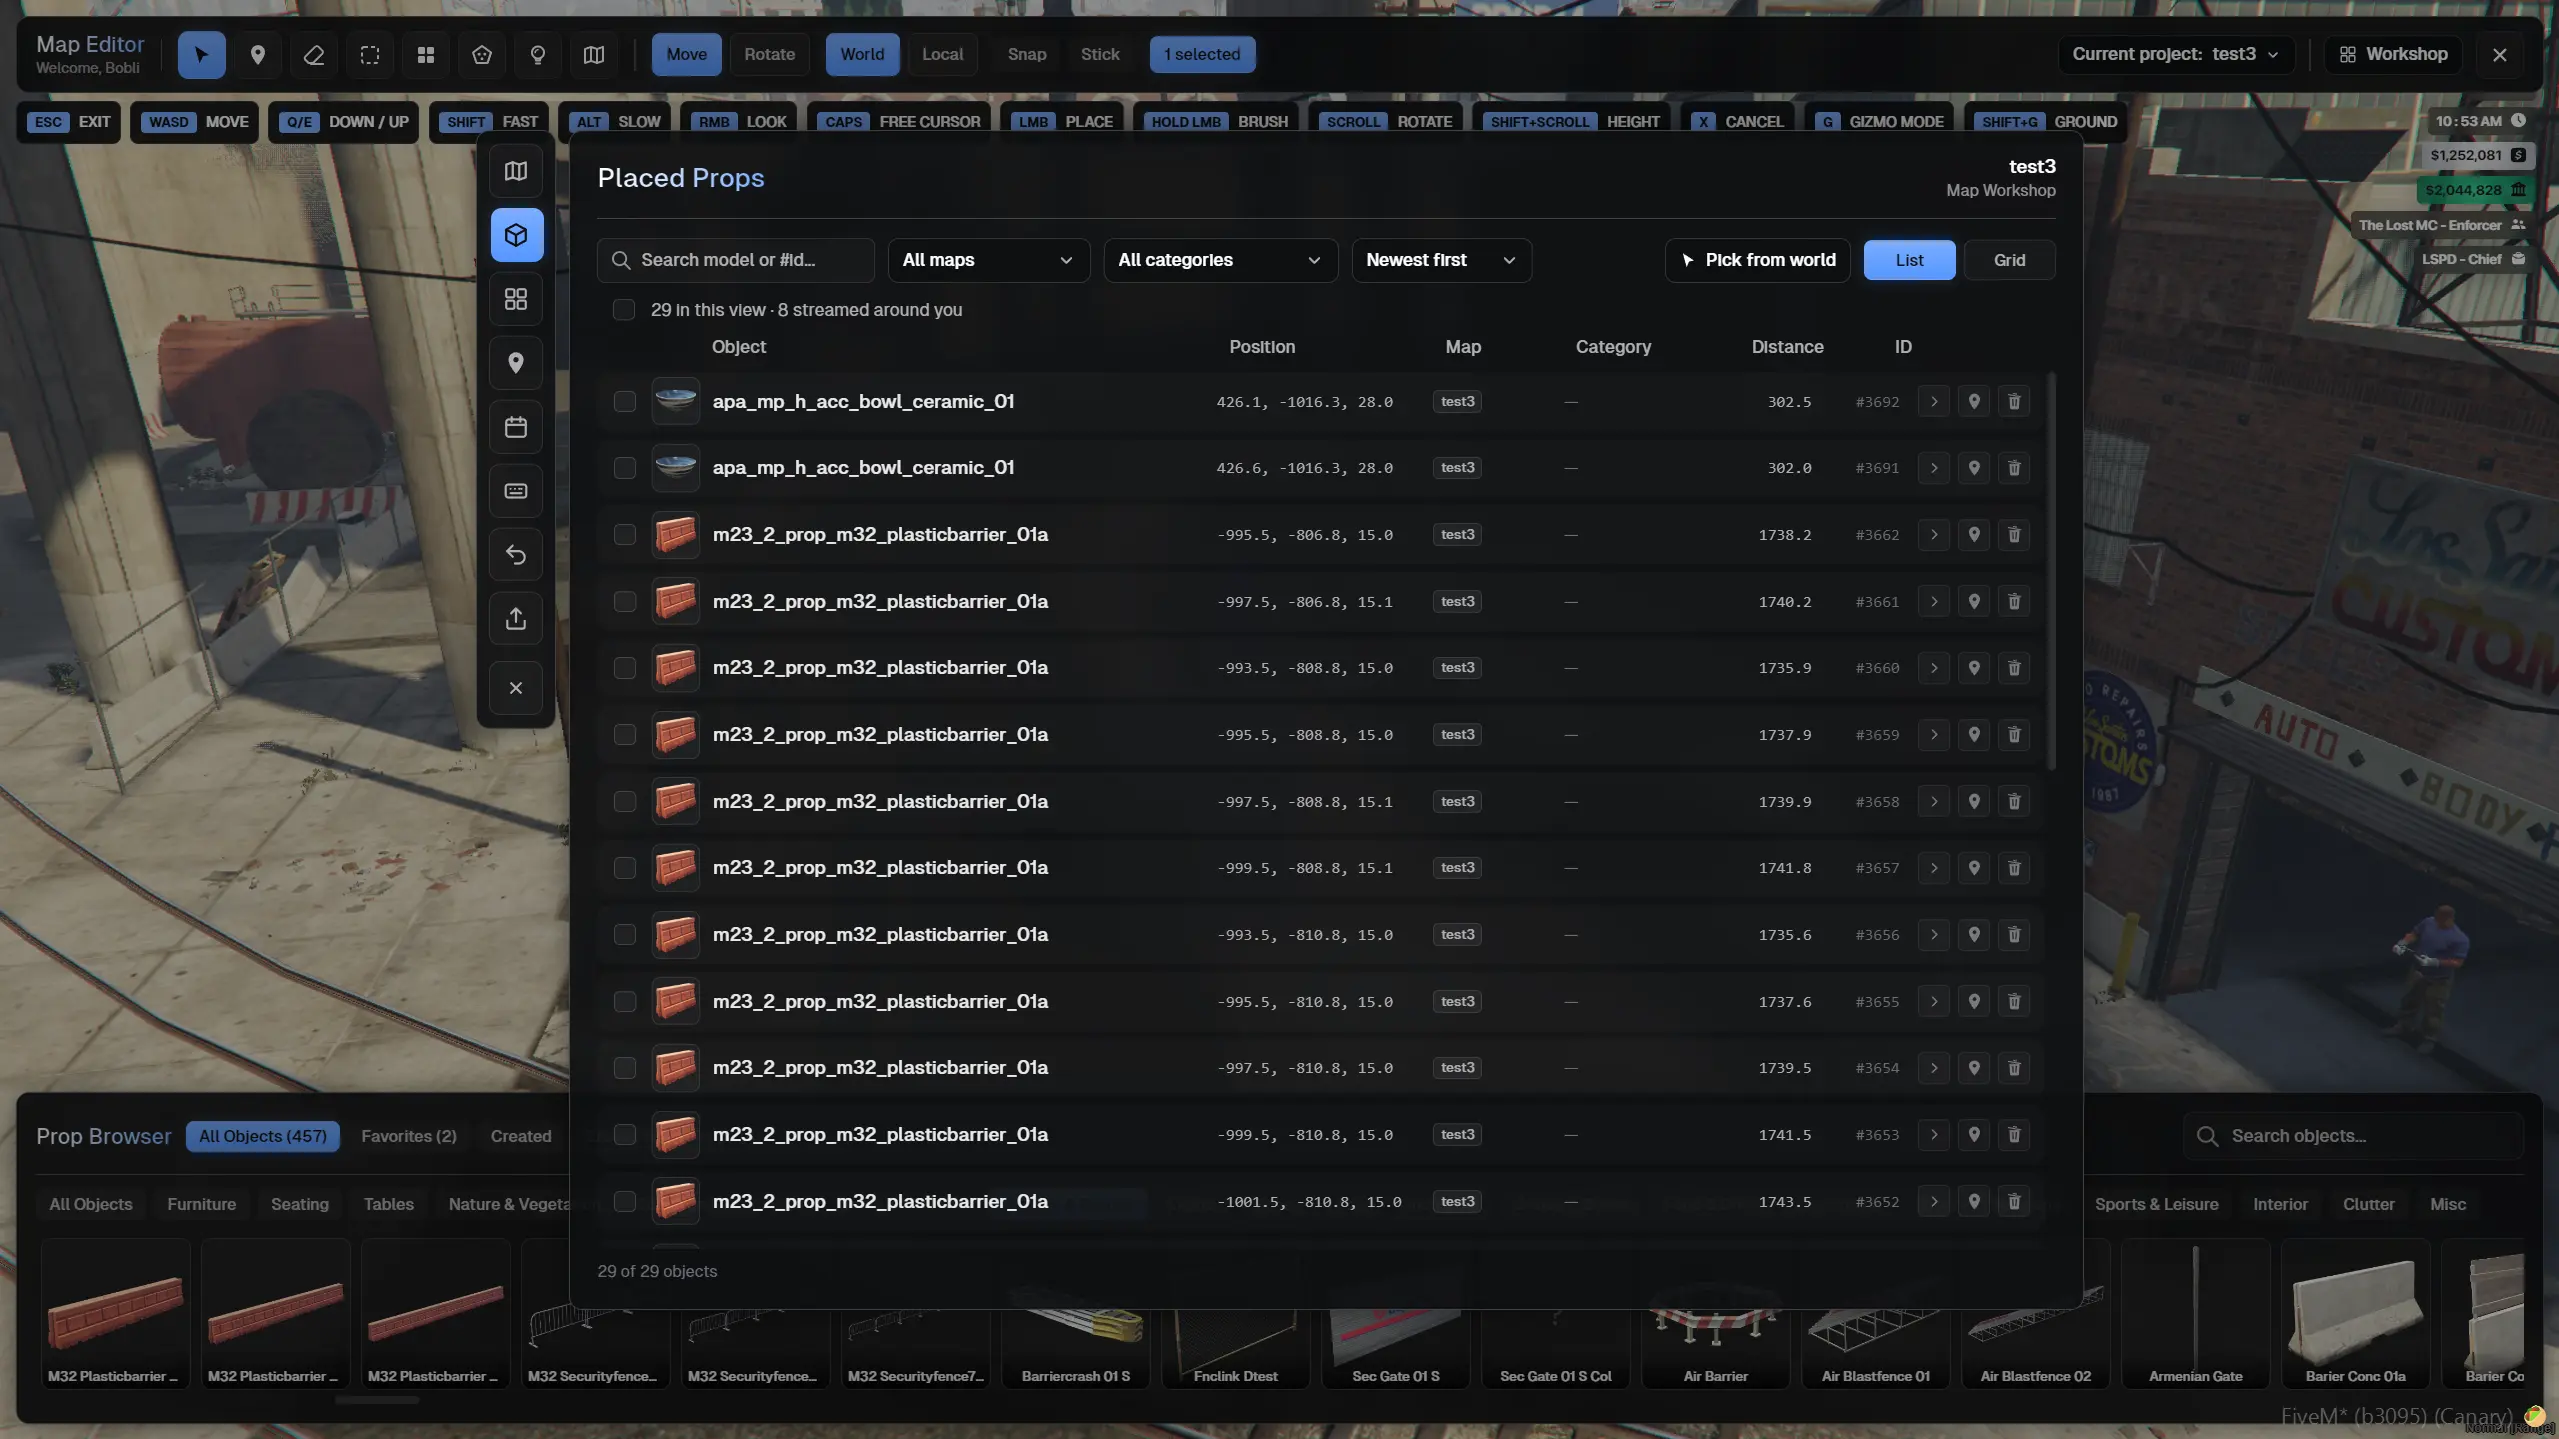2559x1439 pixels.
Task: Switch to Grid view
Action: click(2009, 260)
